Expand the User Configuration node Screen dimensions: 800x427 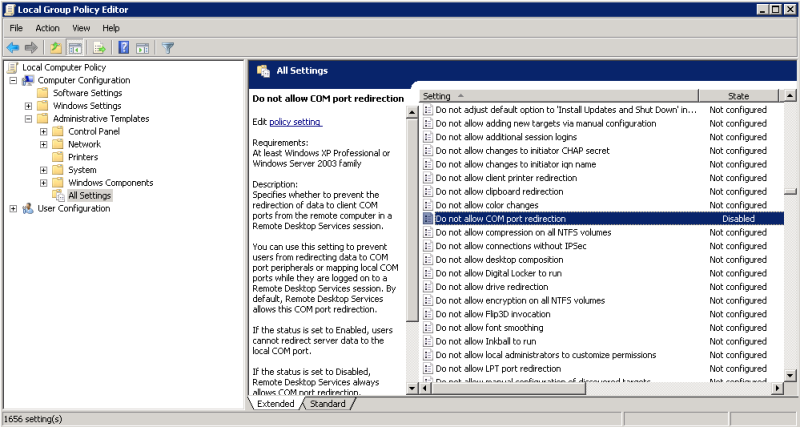pyautogui.click(x=13, y=209)
